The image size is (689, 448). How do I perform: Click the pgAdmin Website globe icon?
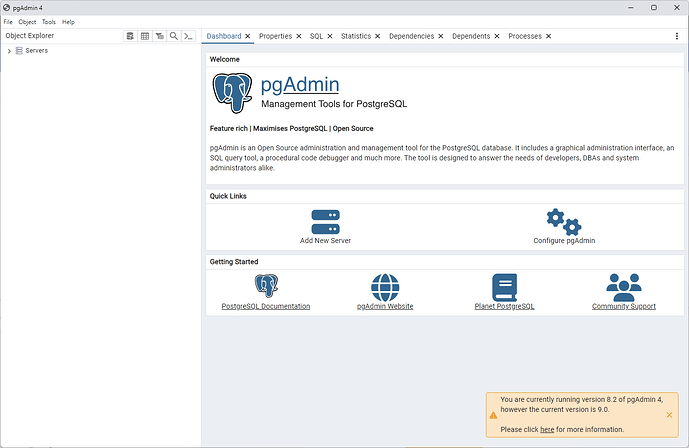(385, 288)
